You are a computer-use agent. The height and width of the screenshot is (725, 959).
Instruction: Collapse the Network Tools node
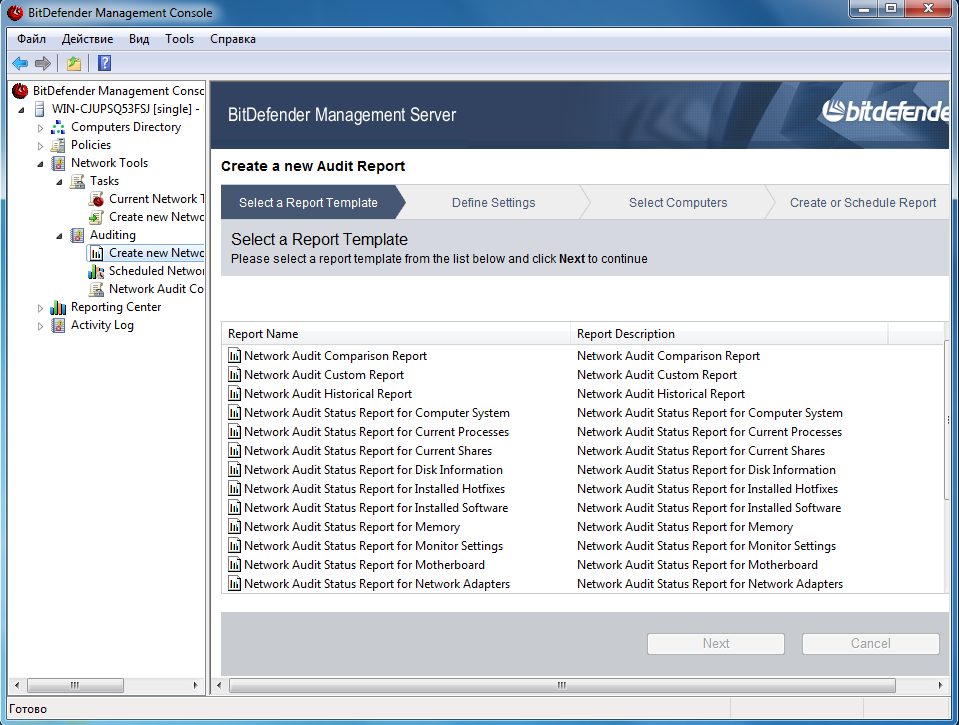point(40,164)
